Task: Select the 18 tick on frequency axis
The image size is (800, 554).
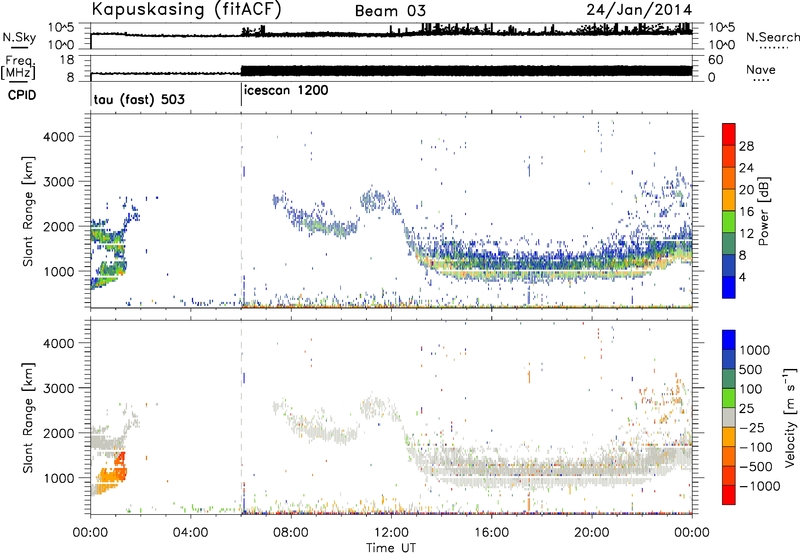Action: click(67, 60)
